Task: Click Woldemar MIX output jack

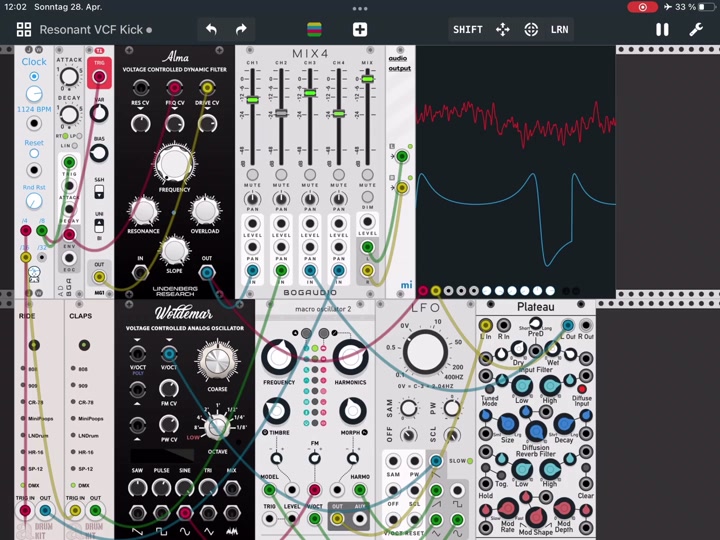Action: click(x=231, y=488)
